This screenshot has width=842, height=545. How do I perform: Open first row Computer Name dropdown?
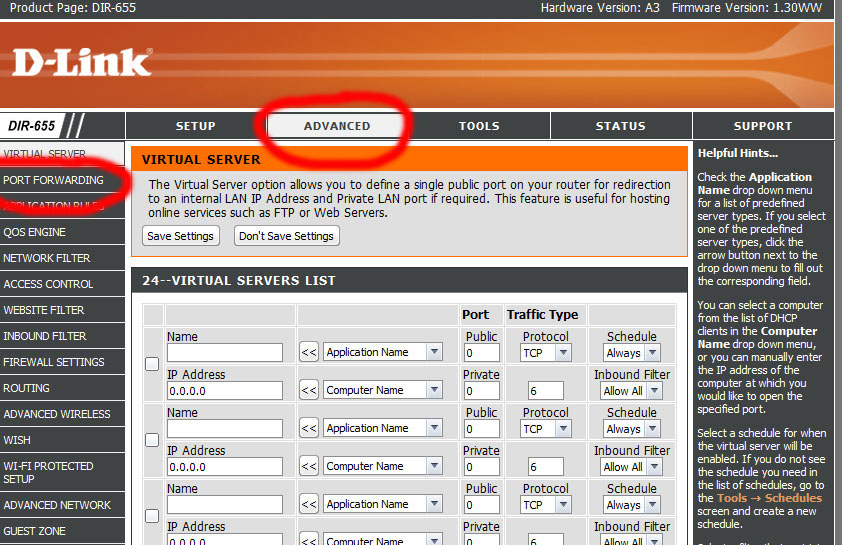click(383, 390)
